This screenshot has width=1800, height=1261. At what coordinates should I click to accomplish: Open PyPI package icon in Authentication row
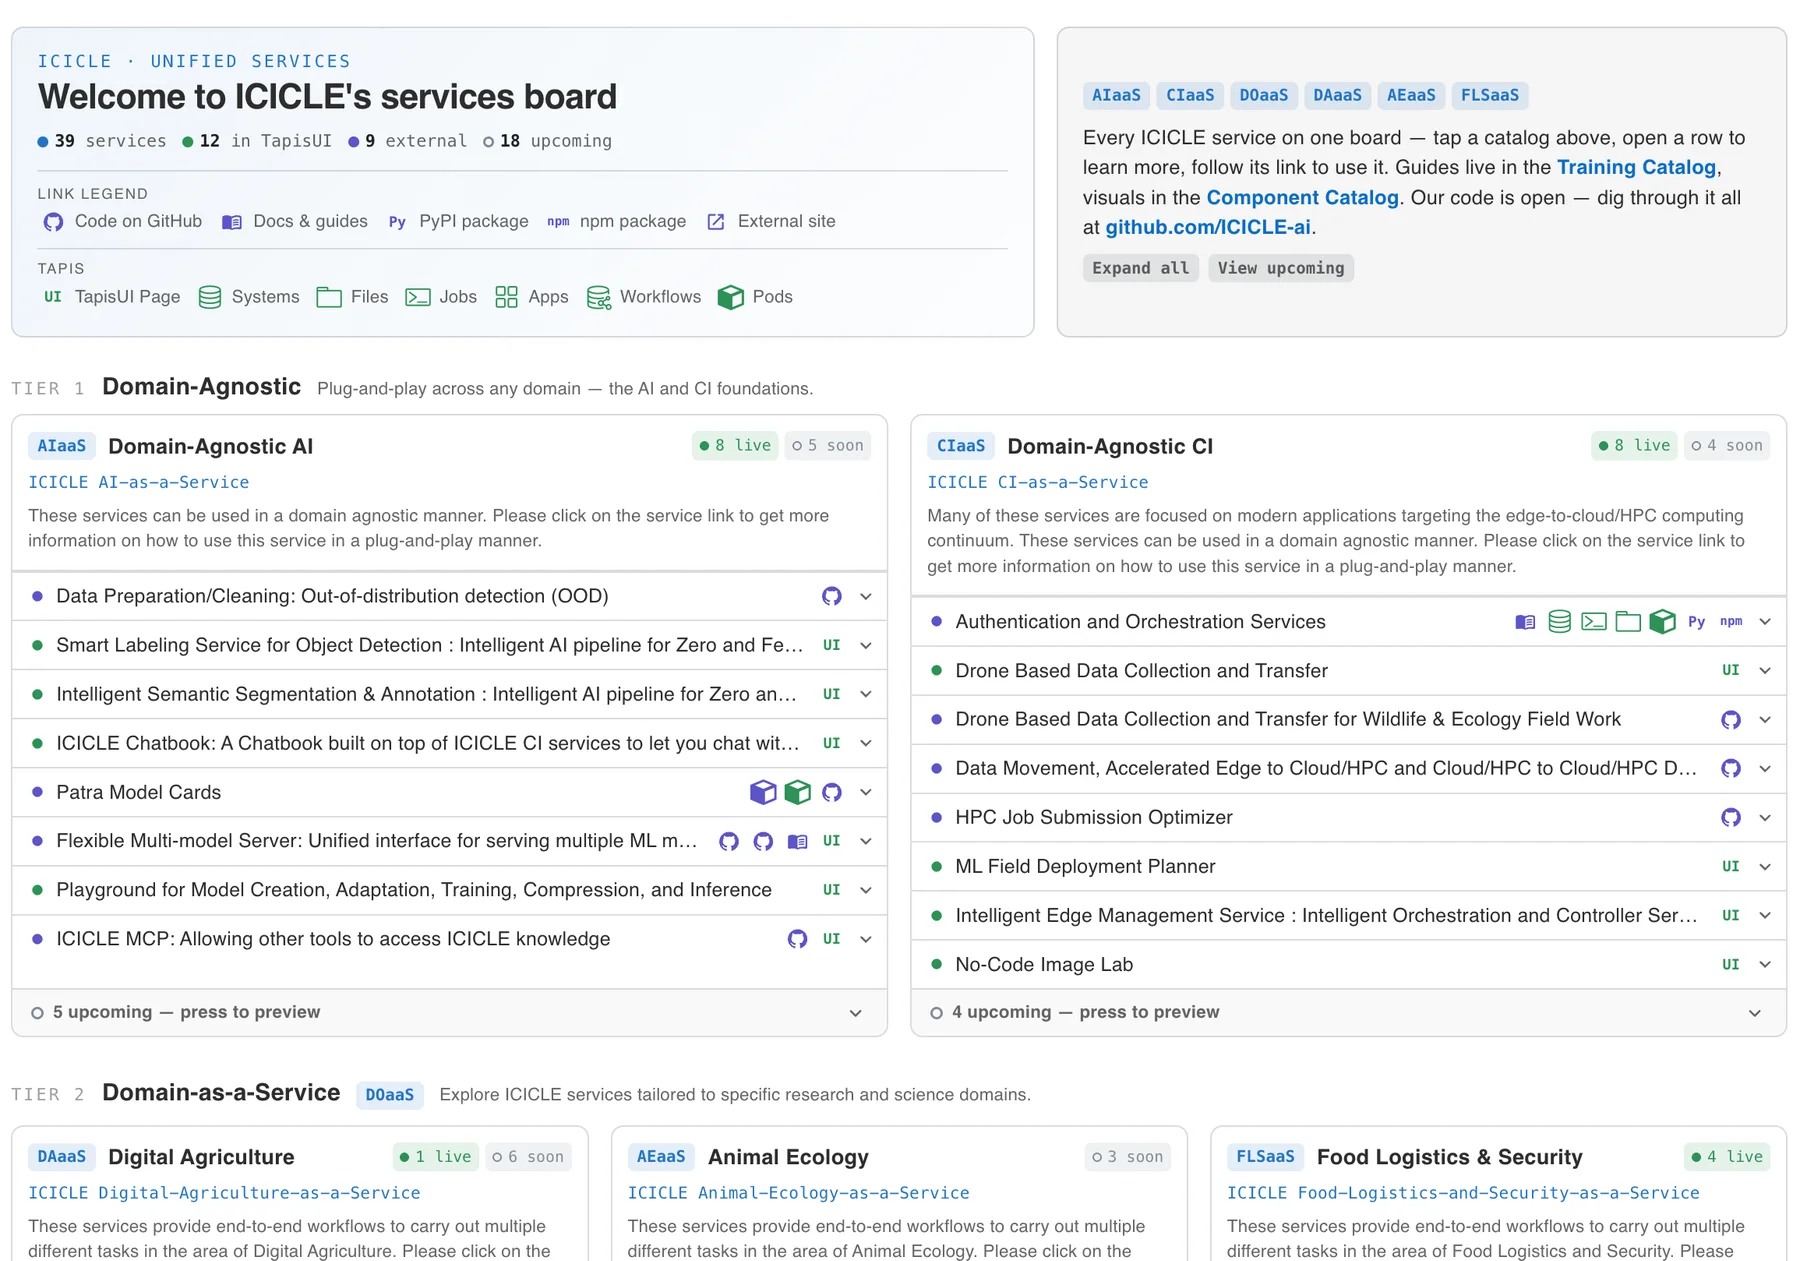click(x=1696, y=622)
